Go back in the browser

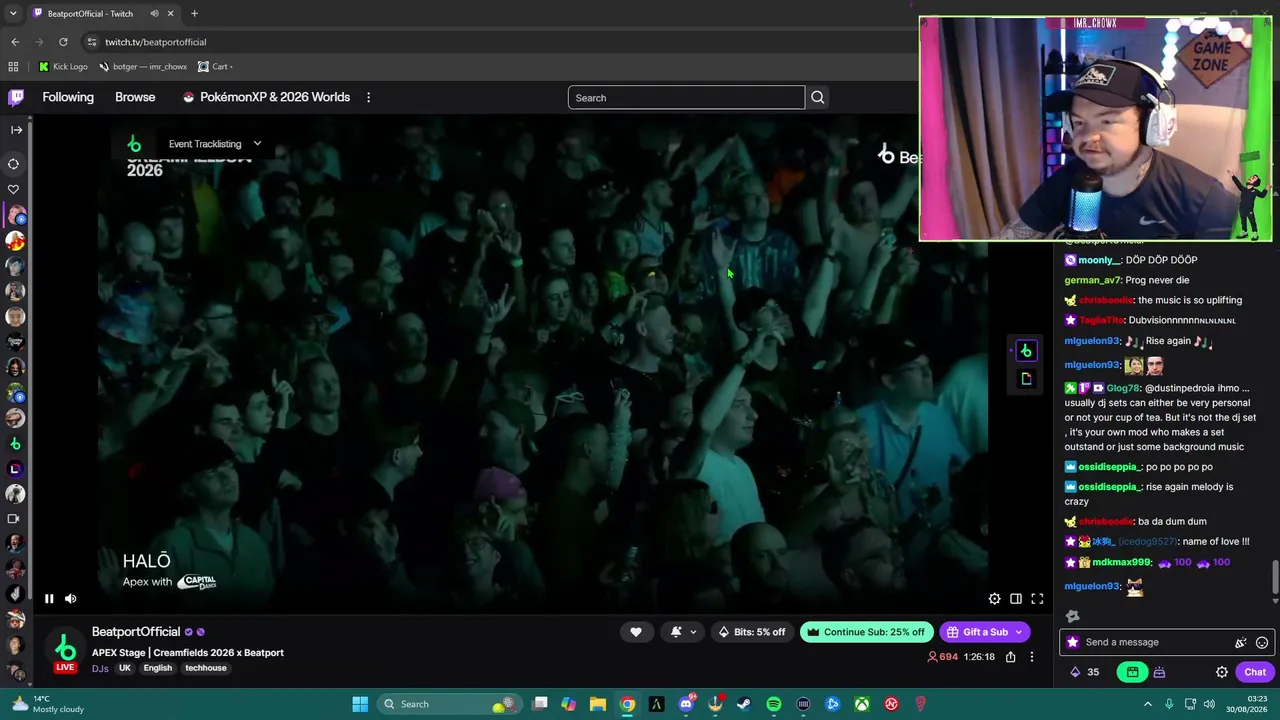click(15, 42)
